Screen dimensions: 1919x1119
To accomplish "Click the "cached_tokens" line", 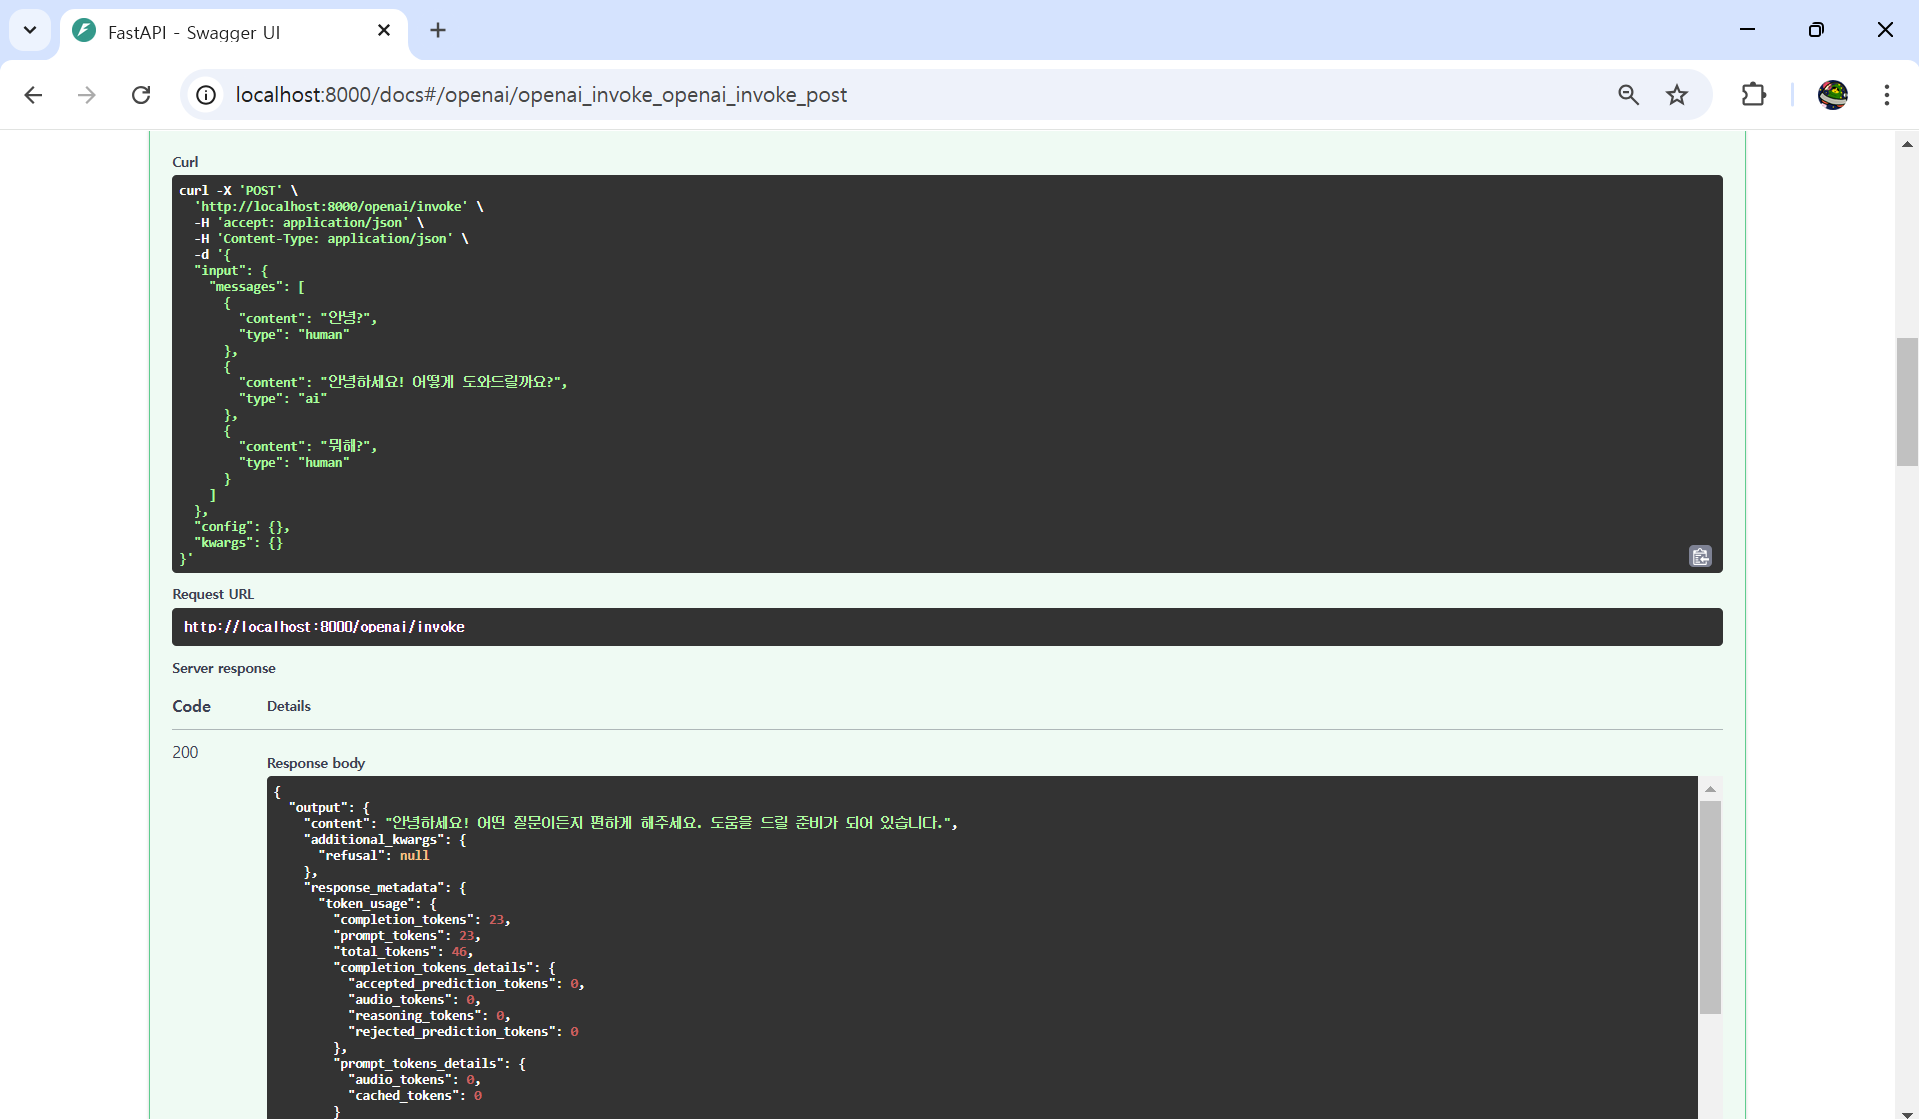I will click(415, 1096).
